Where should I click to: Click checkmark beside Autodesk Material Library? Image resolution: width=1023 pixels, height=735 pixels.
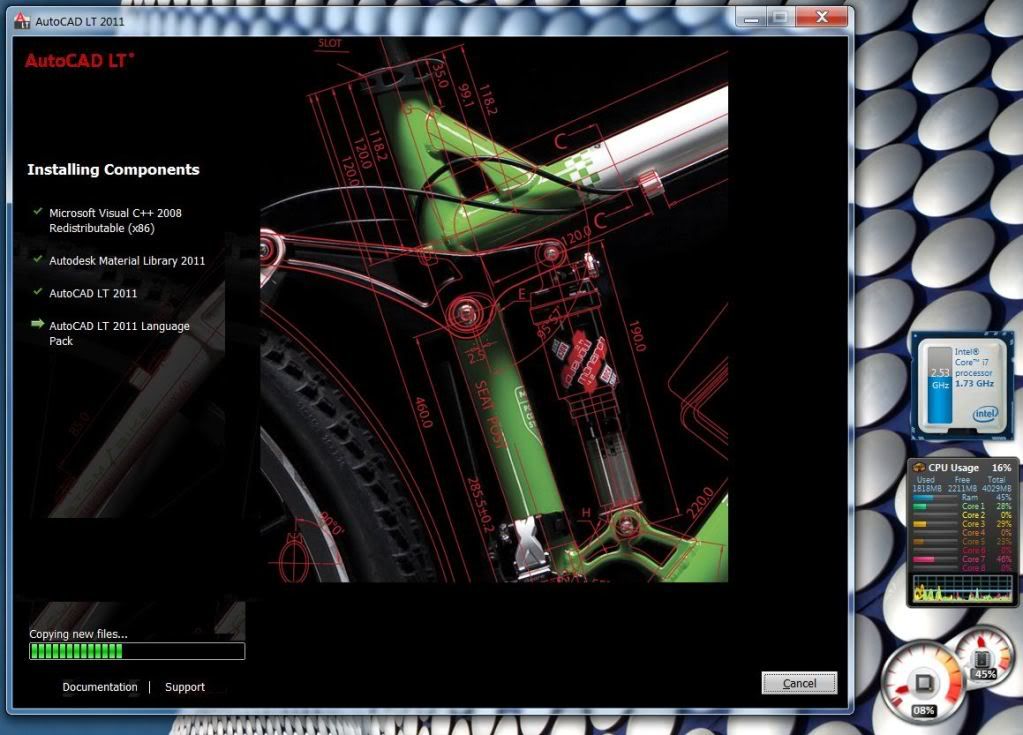coord(38,259)
